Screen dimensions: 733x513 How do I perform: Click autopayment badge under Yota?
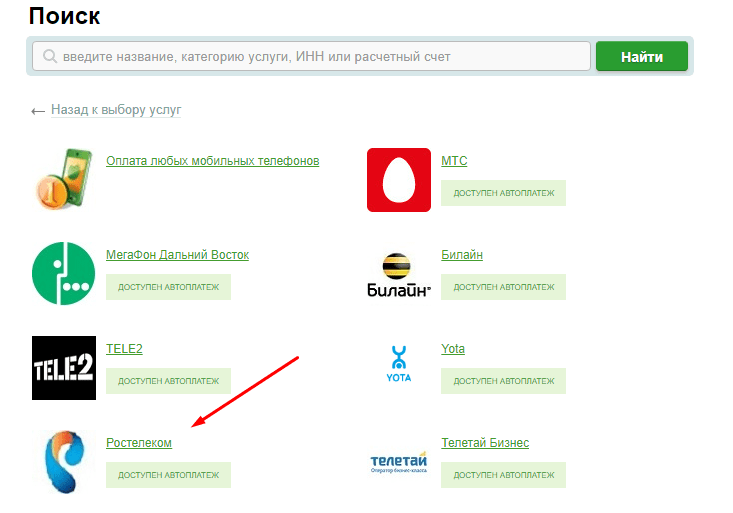pos(503,381)
